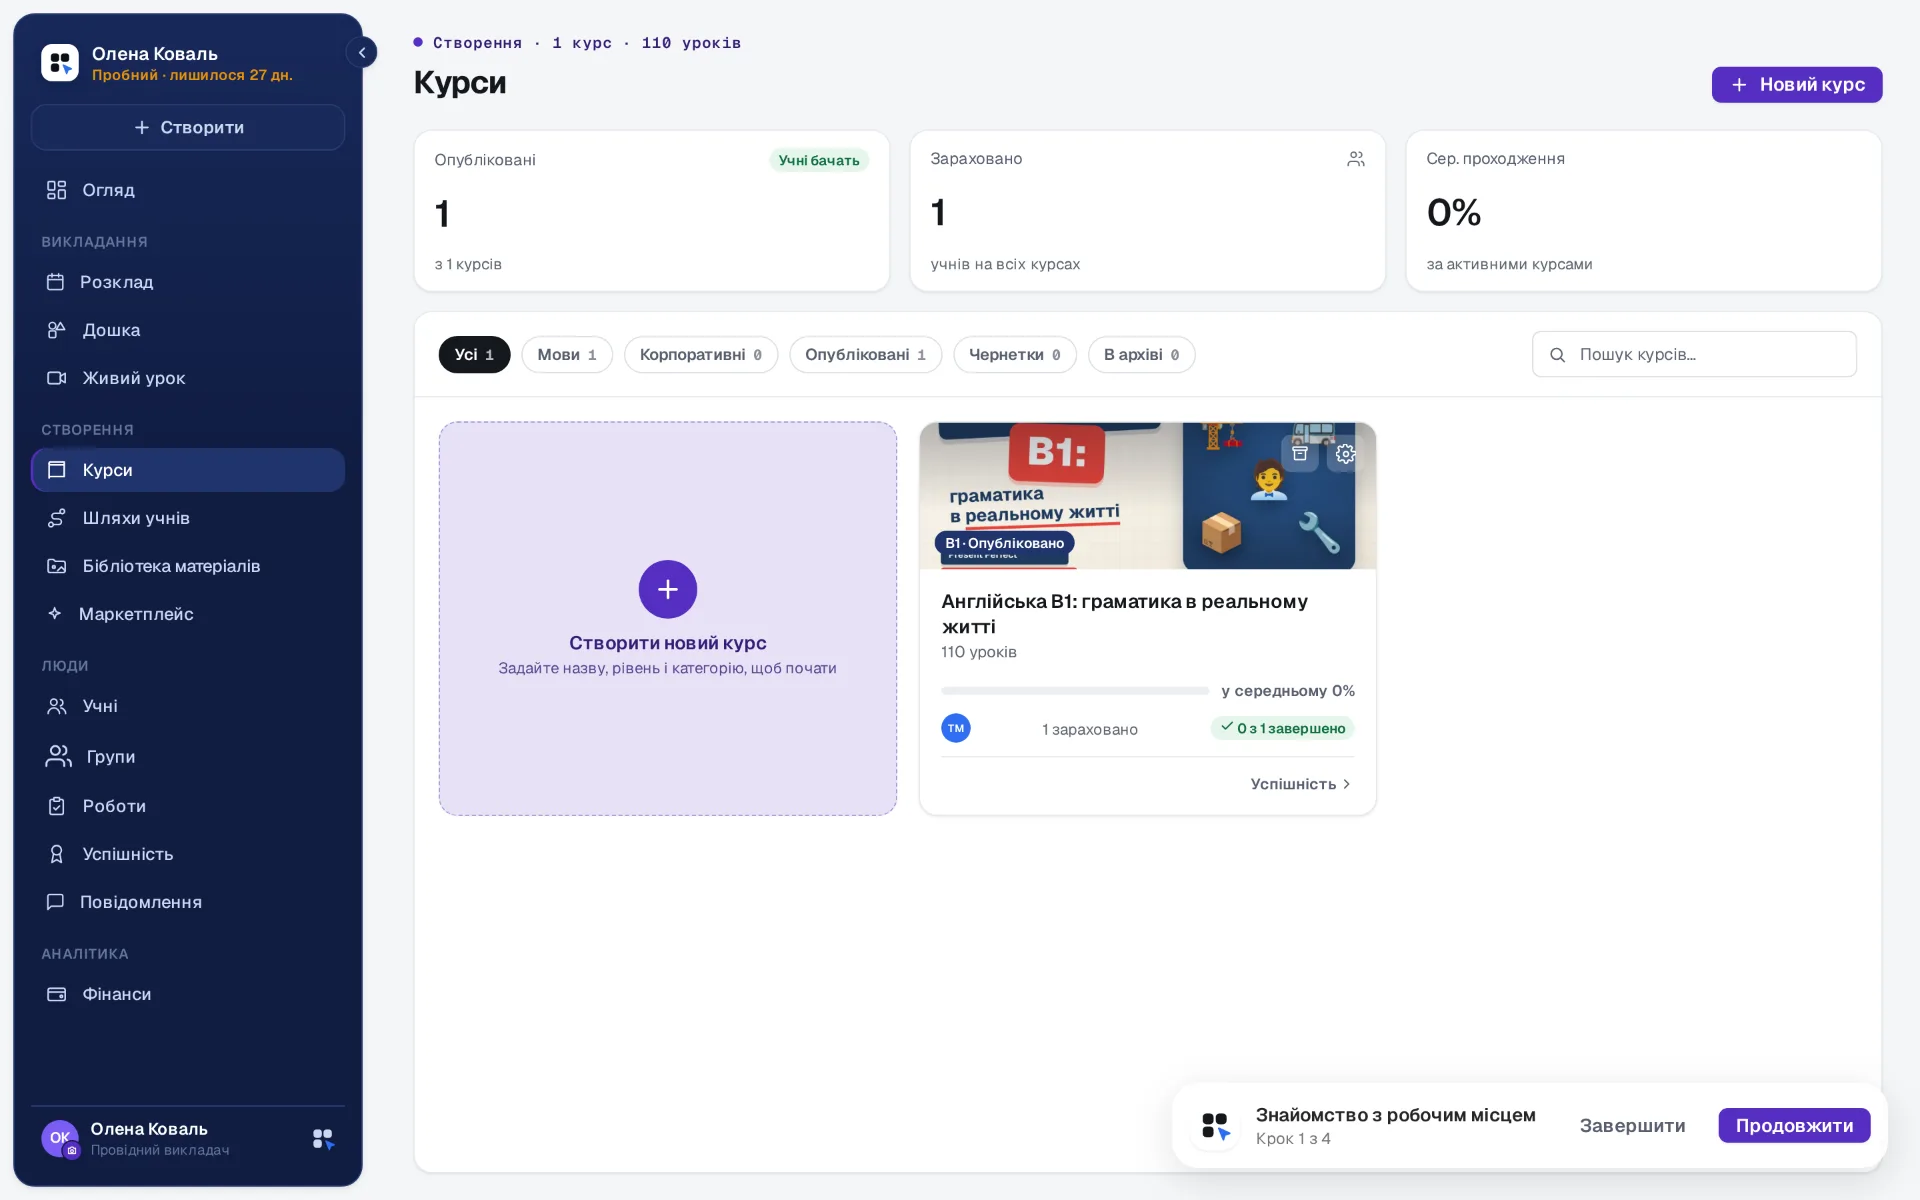
Task: Click the course average progress bar
Action: pyautogui.click(x=1075, y=691)
